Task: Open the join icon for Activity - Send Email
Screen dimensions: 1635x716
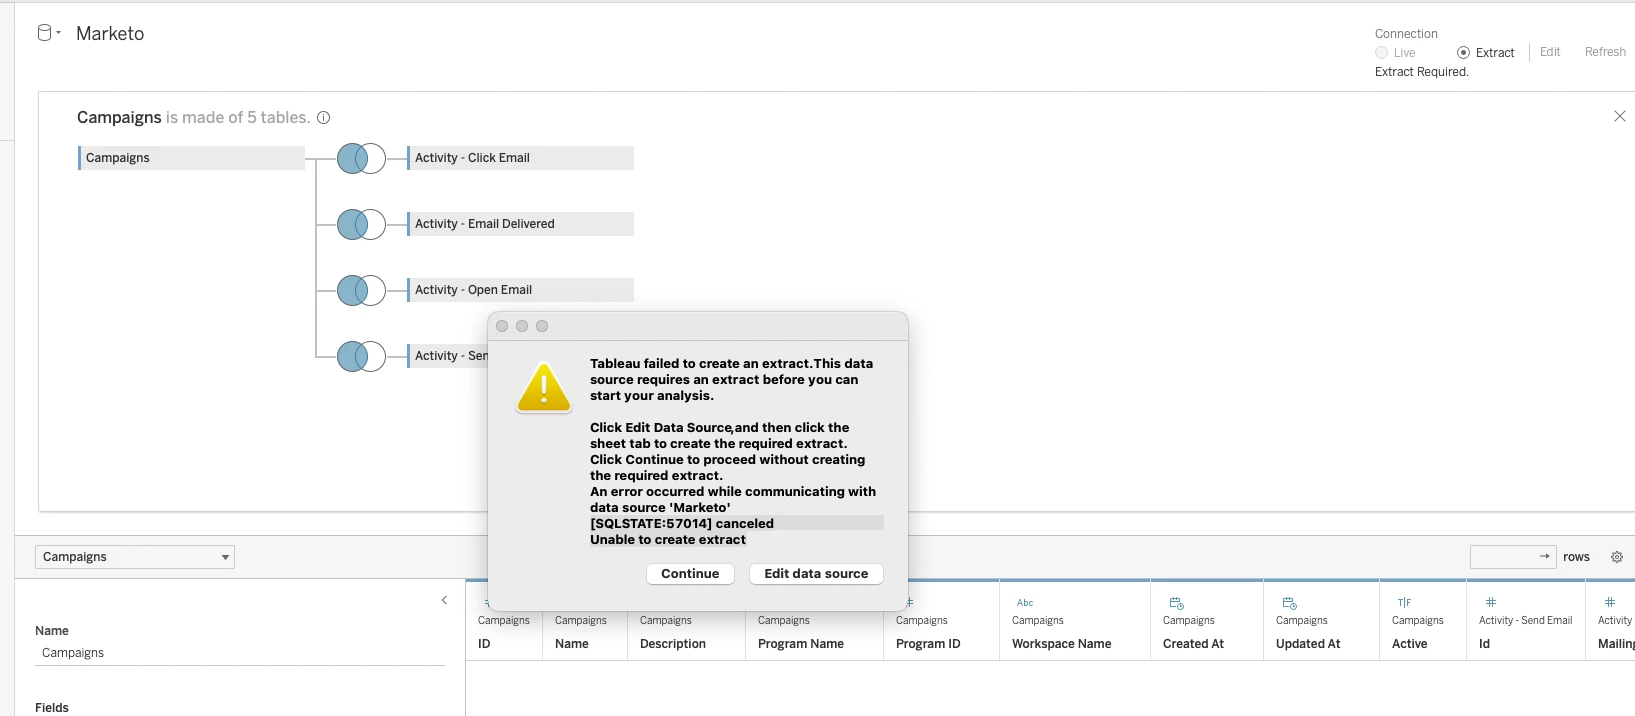Action: pos(361,356)
